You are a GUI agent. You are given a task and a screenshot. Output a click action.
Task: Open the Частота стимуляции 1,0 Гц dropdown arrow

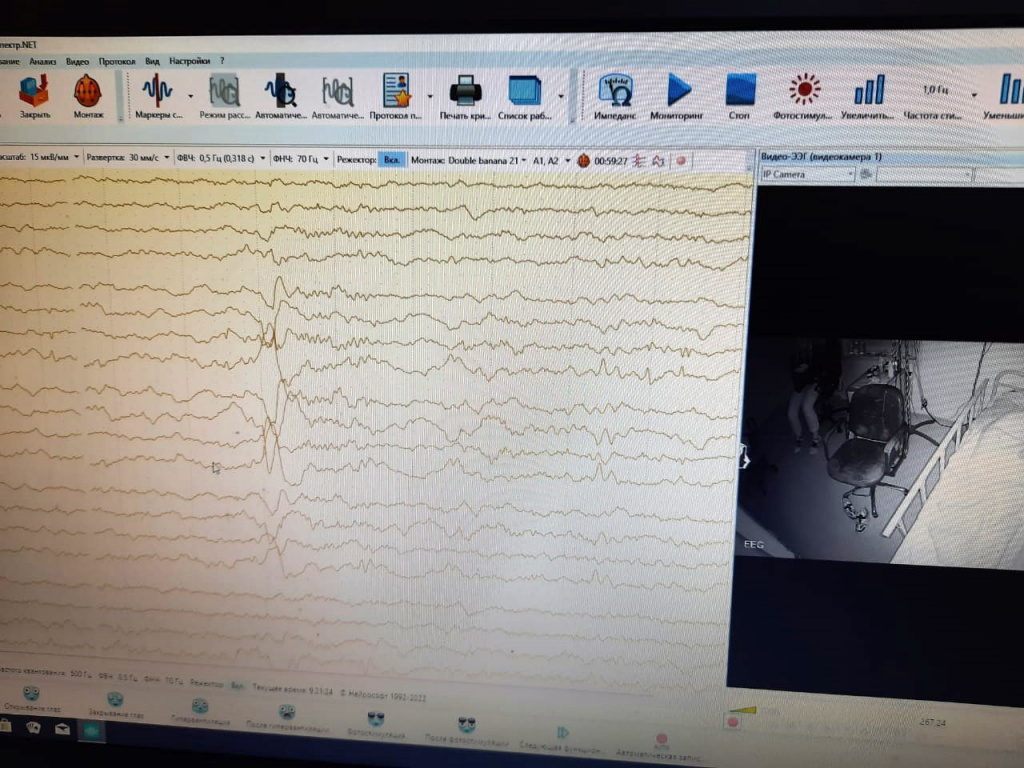pyautogui.click(x=974, y=95)
